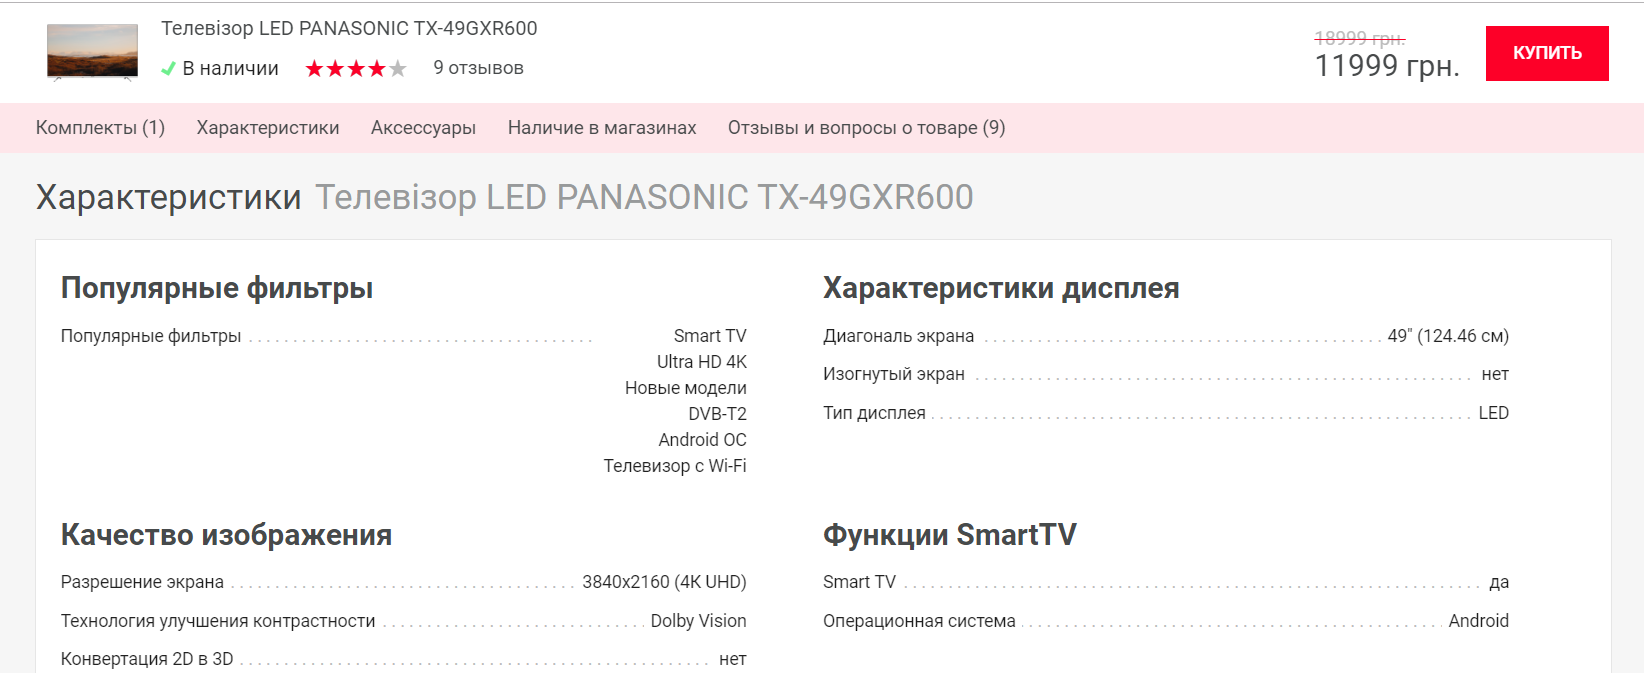Click the DVB-T2 filter link
This screenshot has height=673, width=1644.
717,414
